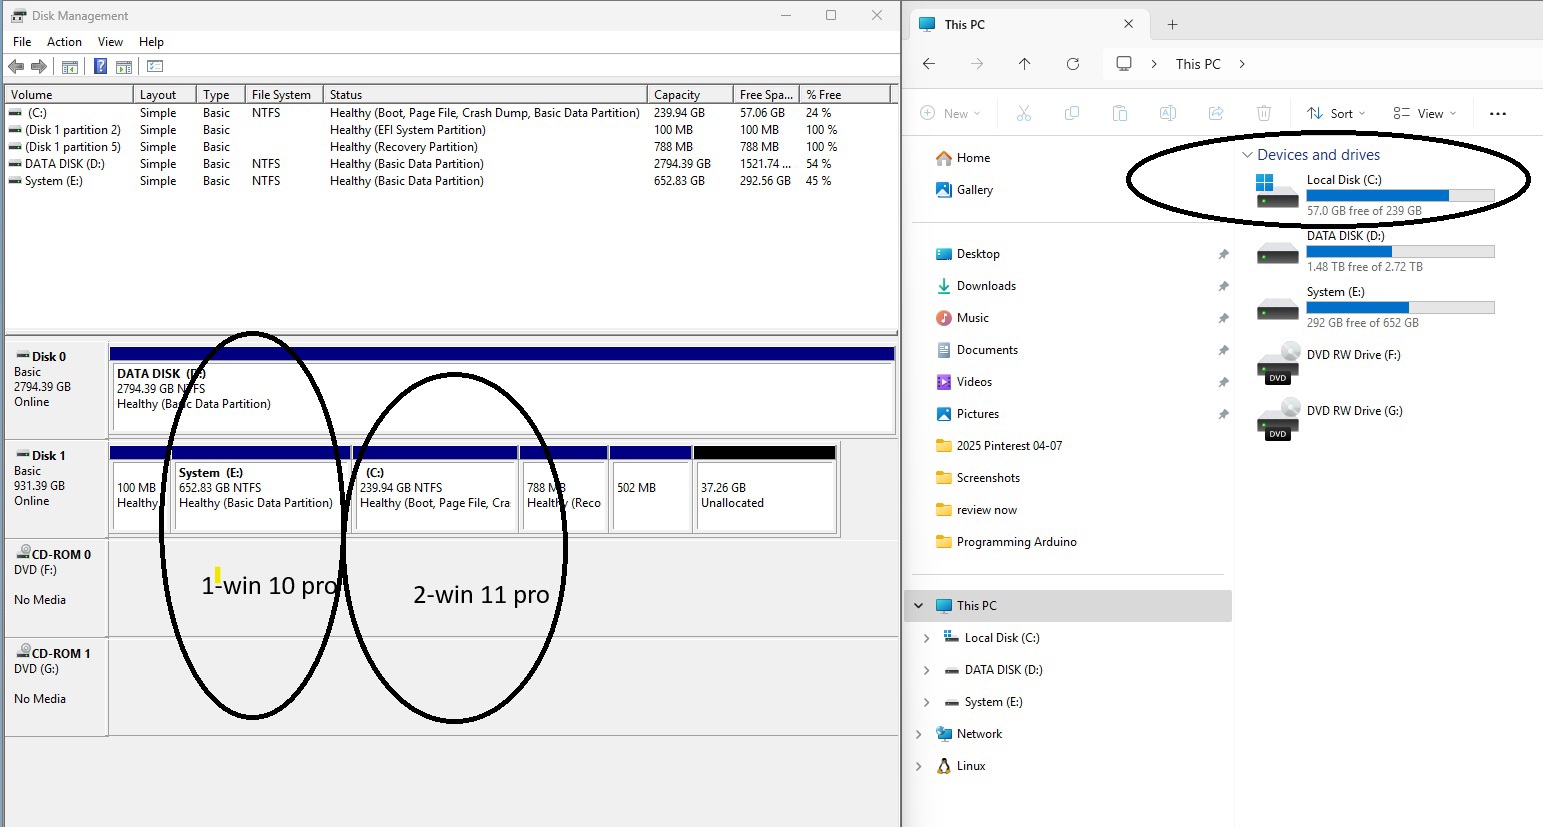This screenshot has height=827, width=1543.
Task: Refresh the File Explorer view
Action: click(1073, 64)
